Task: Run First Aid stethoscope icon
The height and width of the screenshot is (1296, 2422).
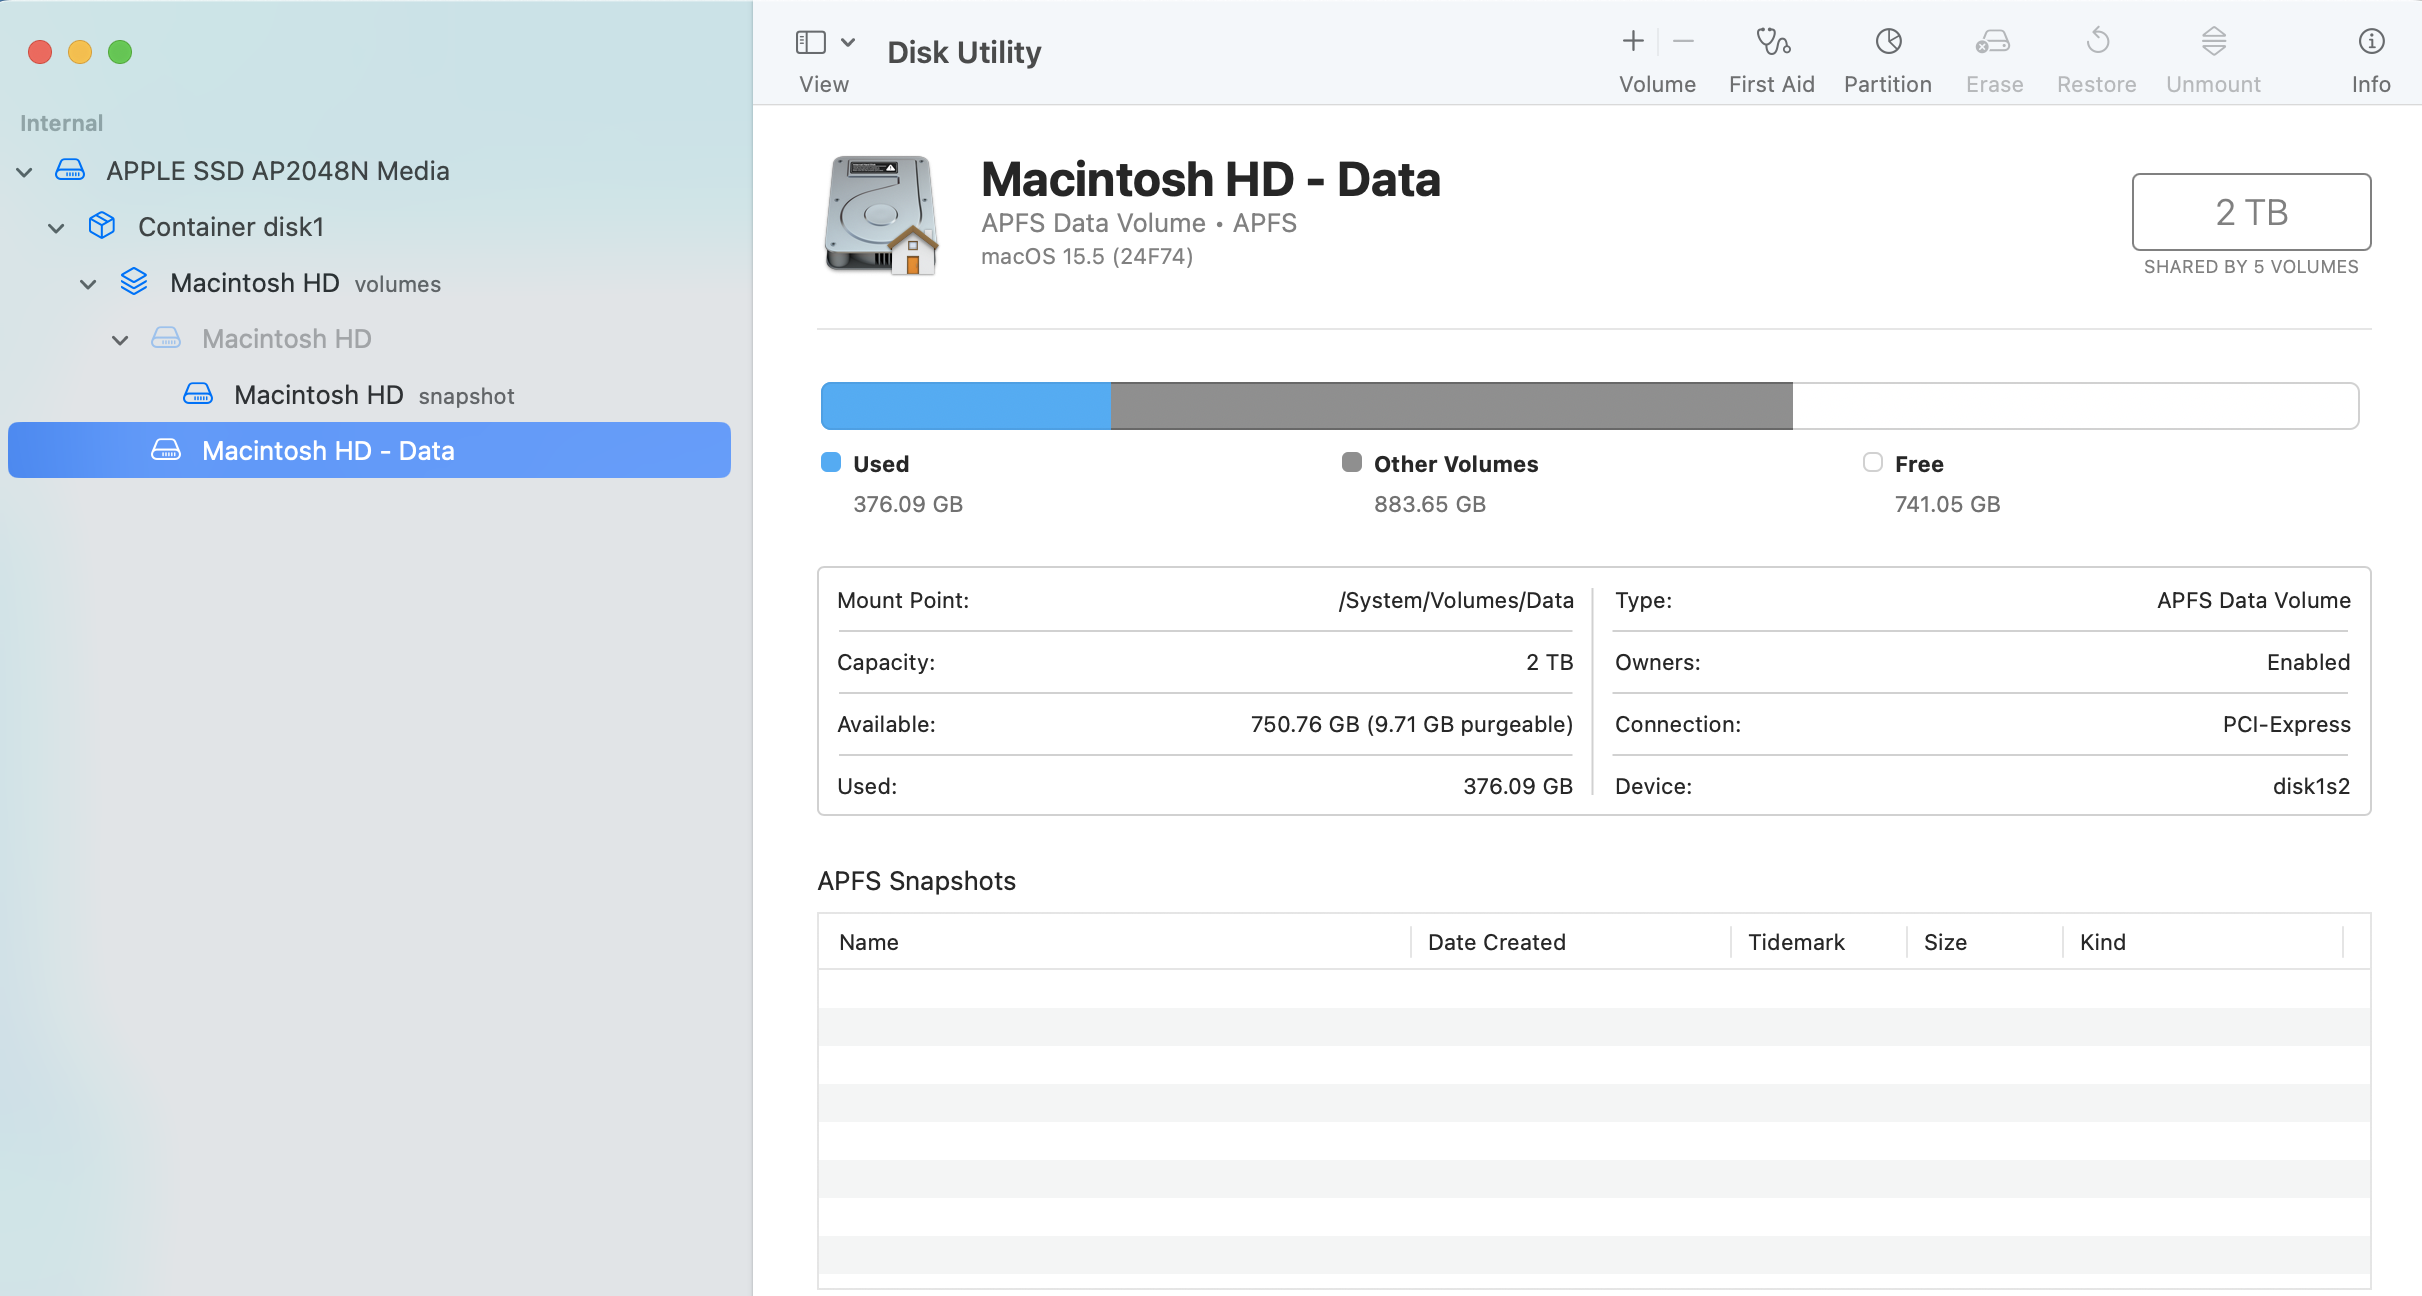Action: [1772, 41]
